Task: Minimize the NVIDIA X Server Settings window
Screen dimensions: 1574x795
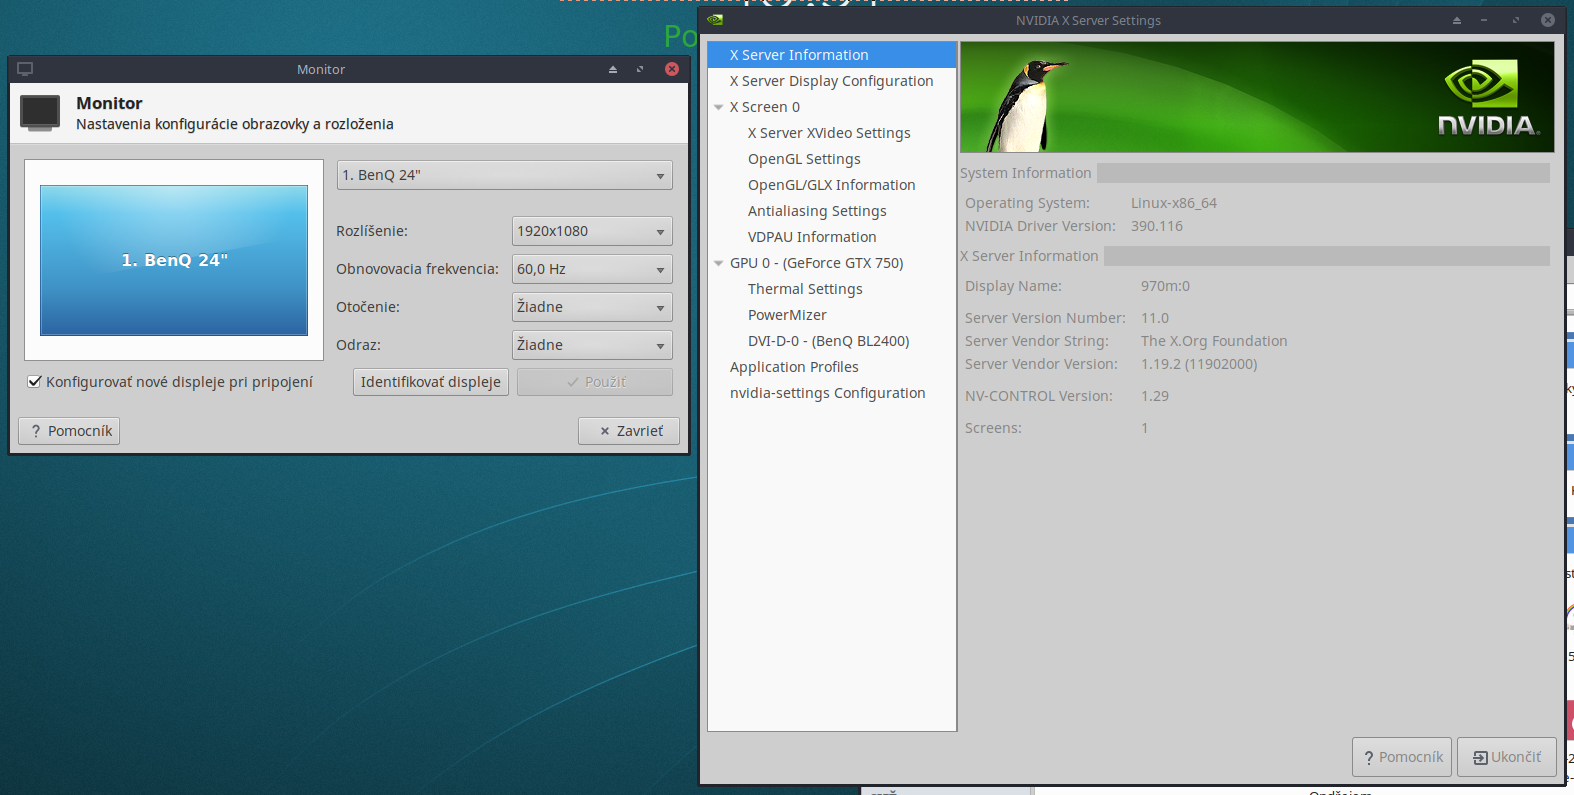Action: pos(1484,20)
